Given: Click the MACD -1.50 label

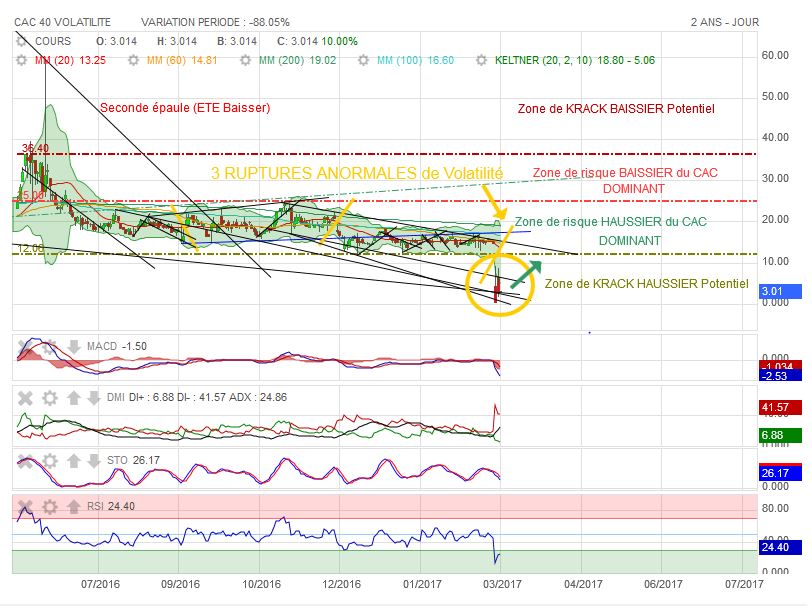Looking at the screenshot, I should coord(117,346).
